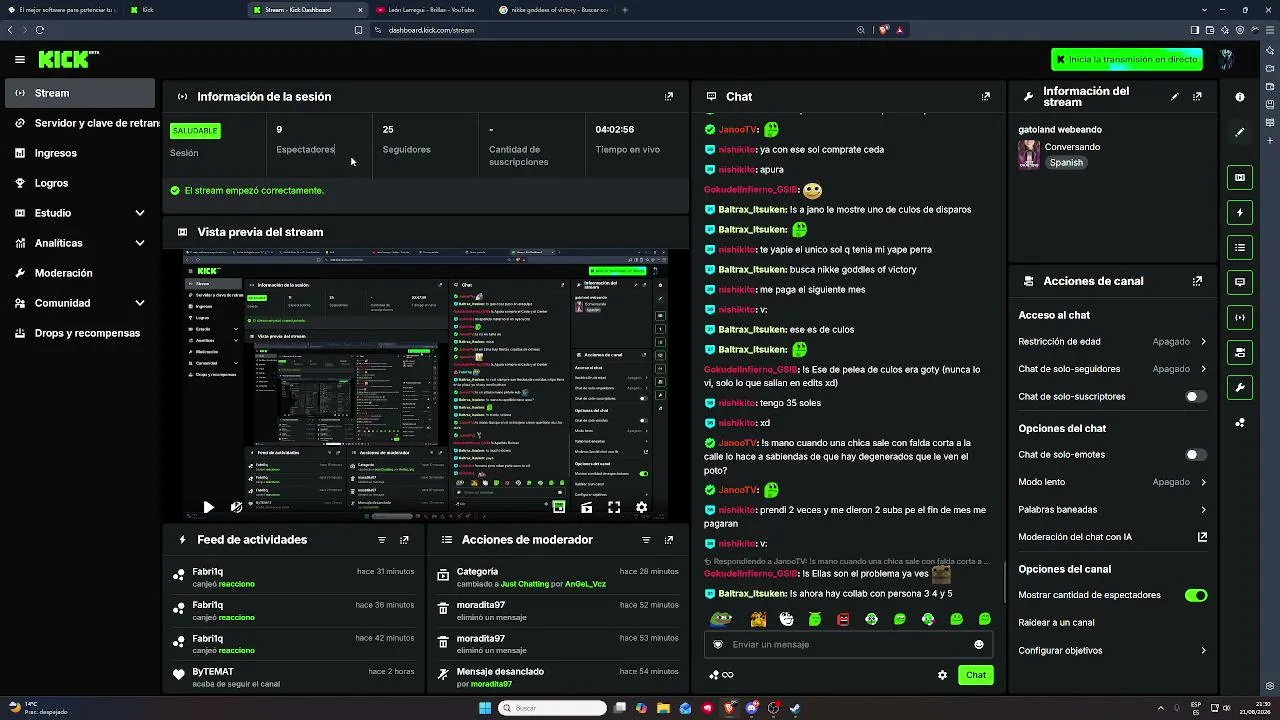The image size is (1280, 720).
Task: Open Modo lento options
Action: (1113, 482)
